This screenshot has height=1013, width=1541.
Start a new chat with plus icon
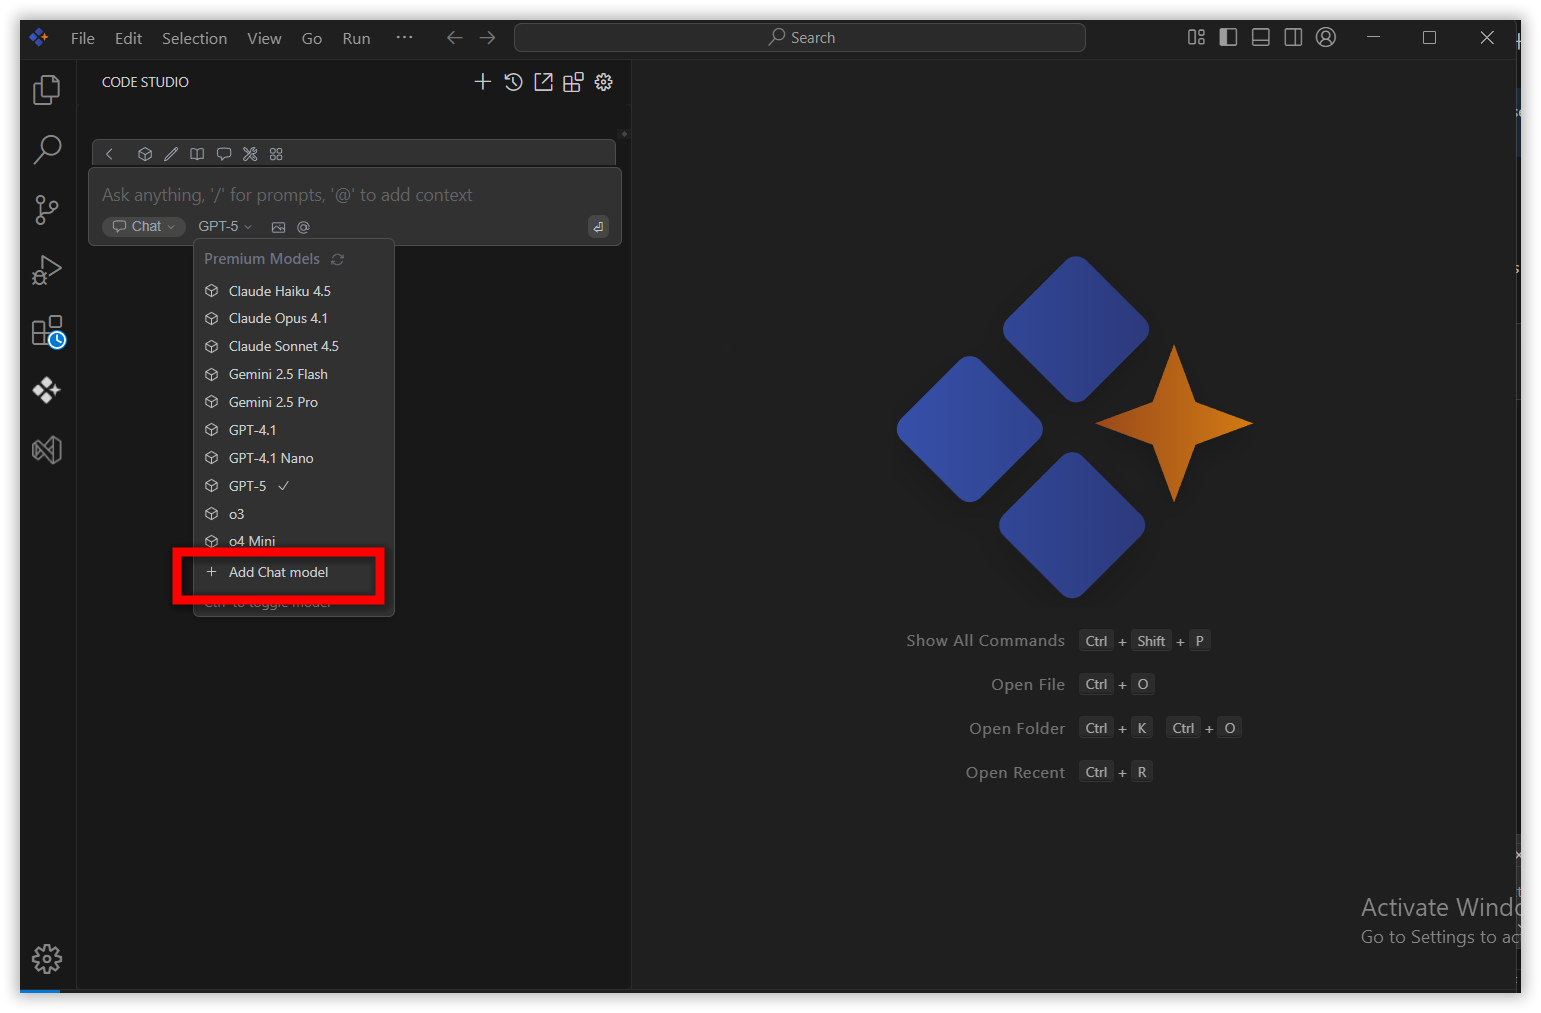[x=482, y=82]
